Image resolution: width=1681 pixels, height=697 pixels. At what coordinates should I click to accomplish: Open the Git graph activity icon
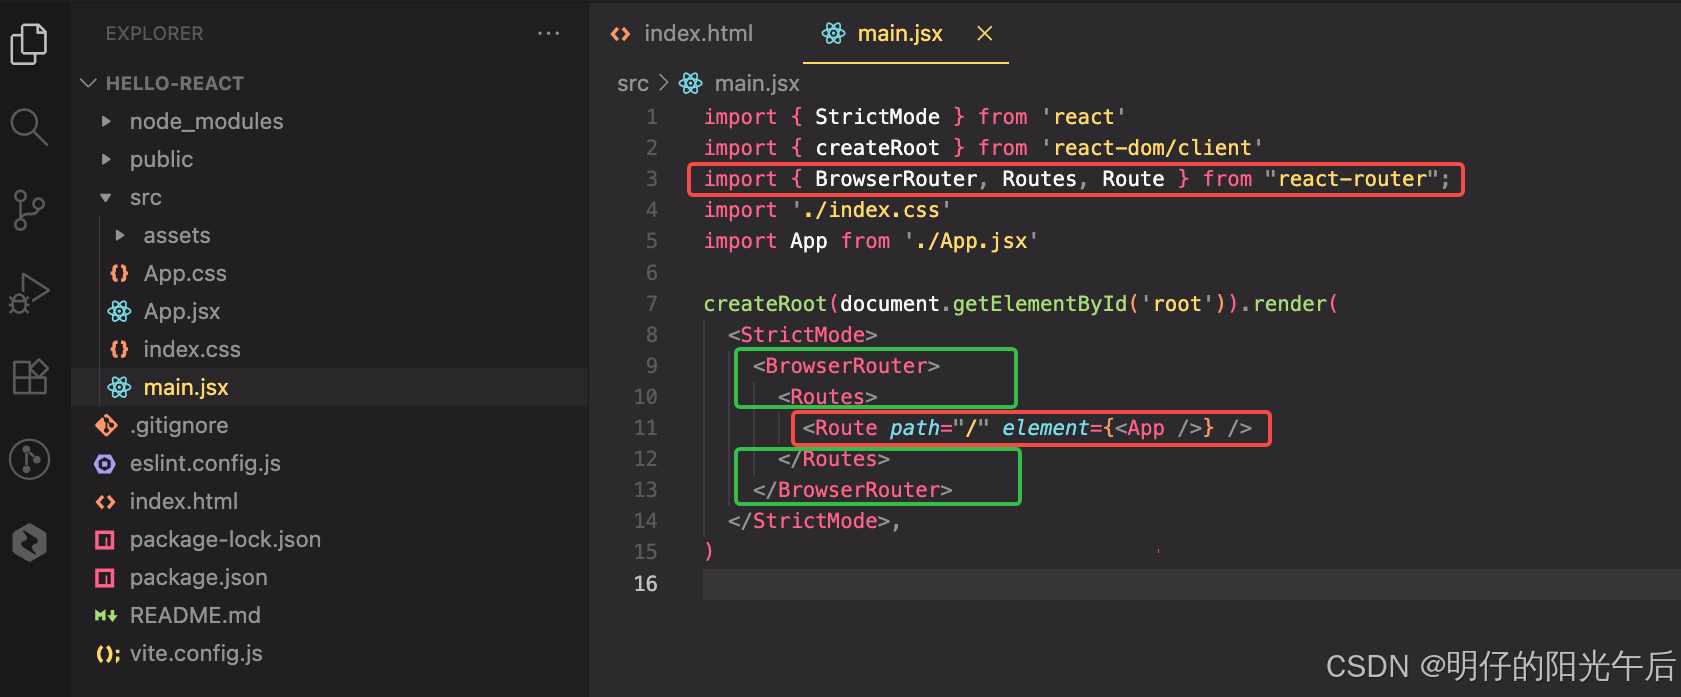29,459
